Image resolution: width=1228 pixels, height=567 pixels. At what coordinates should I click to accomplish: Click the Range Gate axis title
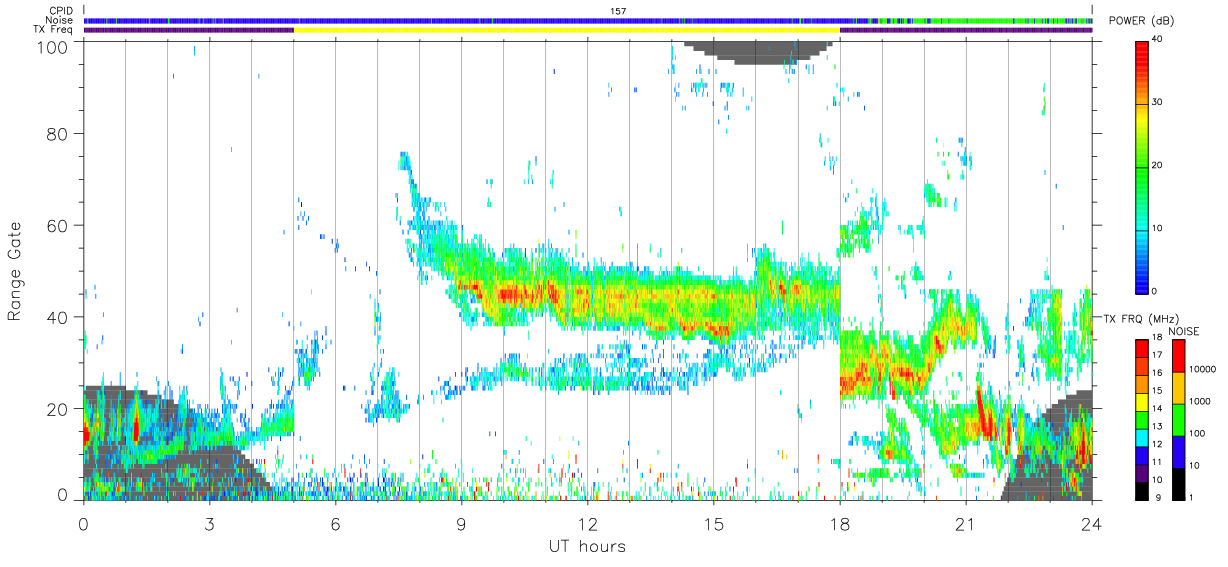coord(15,273)
